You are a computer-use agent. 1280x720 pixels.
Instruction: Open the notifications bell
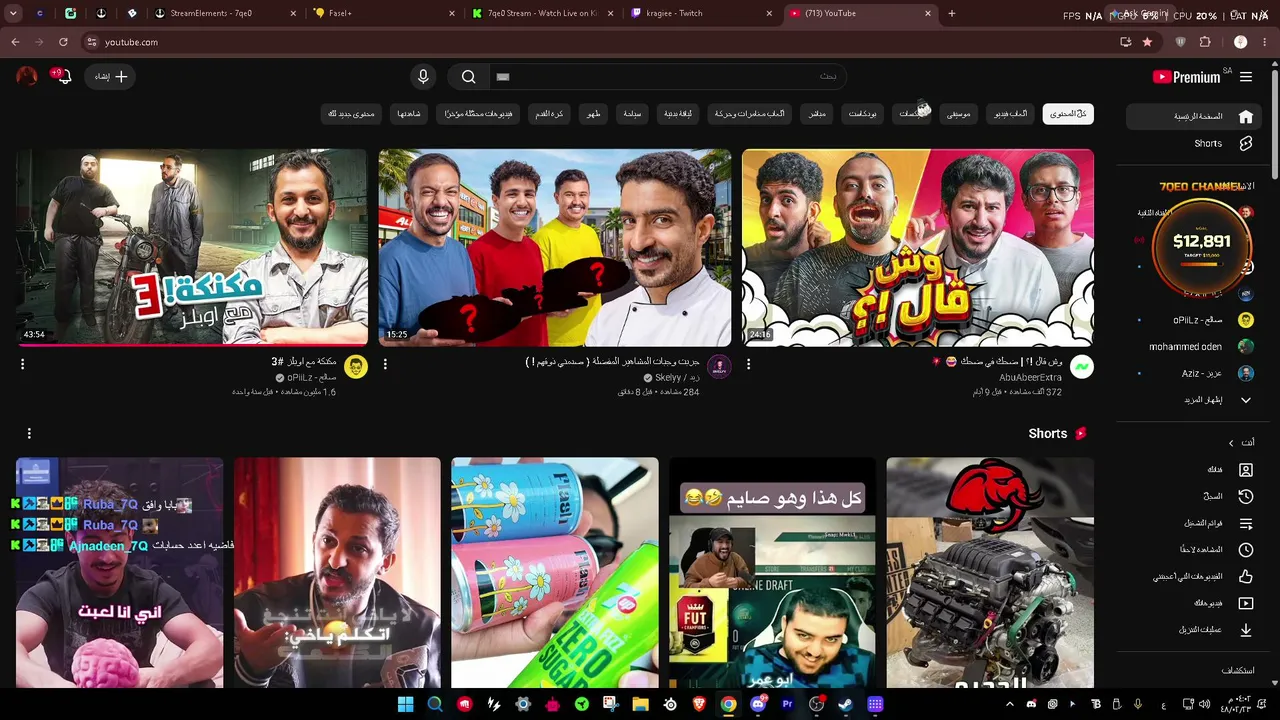pos(65,77)
